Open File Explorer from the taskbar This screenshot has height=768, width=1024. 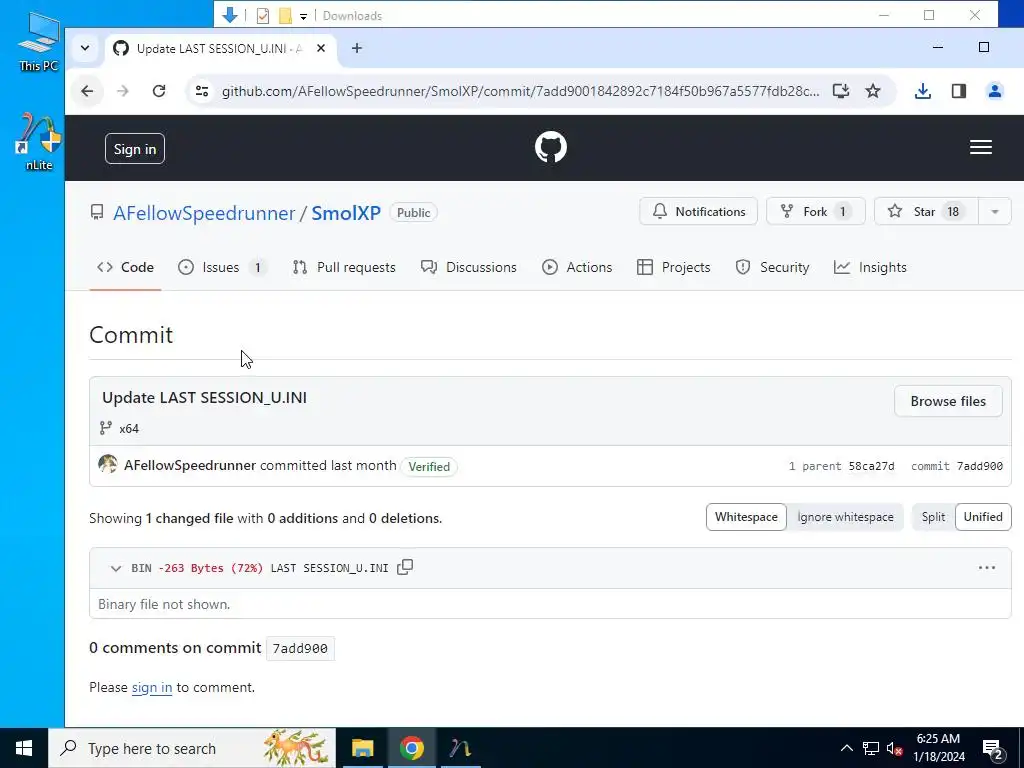(x=362, y=748)
